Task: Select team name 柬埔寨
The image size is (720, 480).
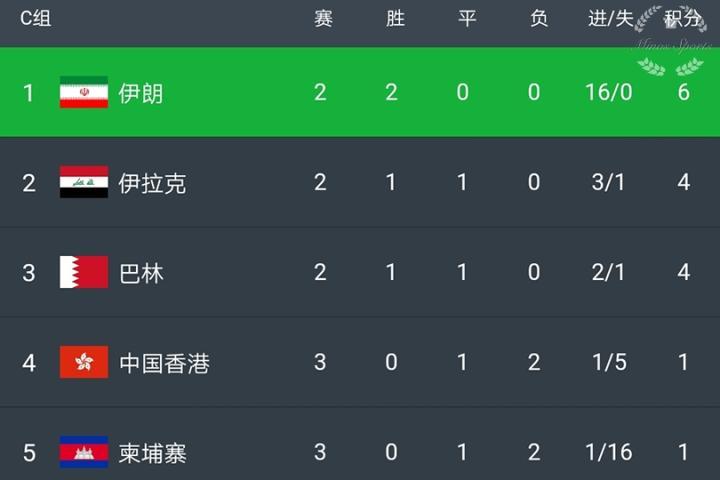Action: (x=152, y=453)
